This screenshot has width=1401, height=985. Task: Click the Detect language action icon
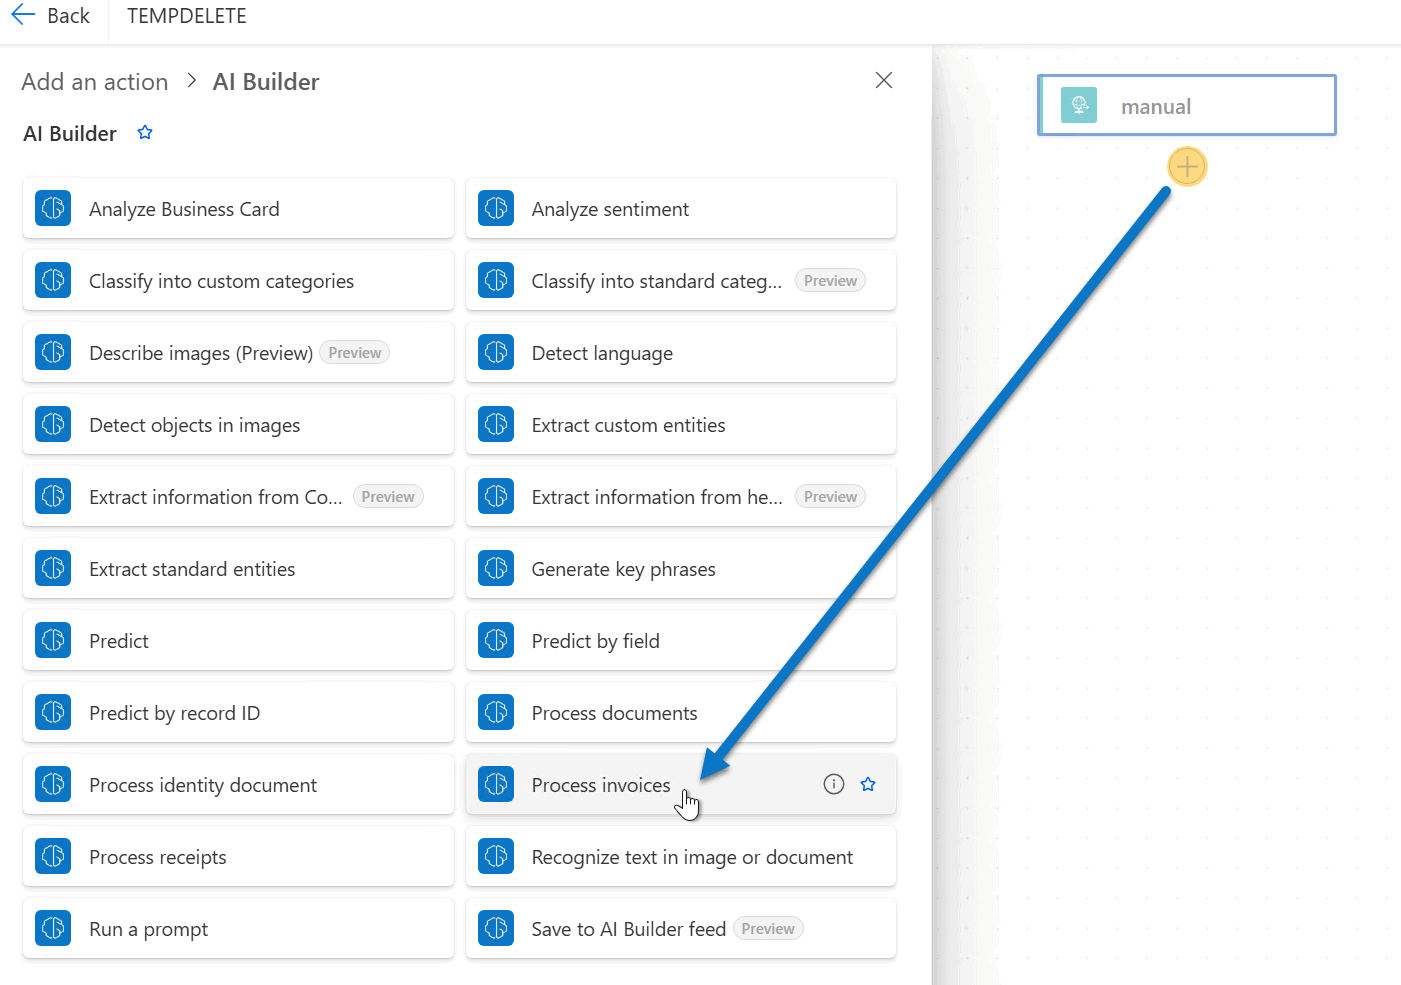496,352
